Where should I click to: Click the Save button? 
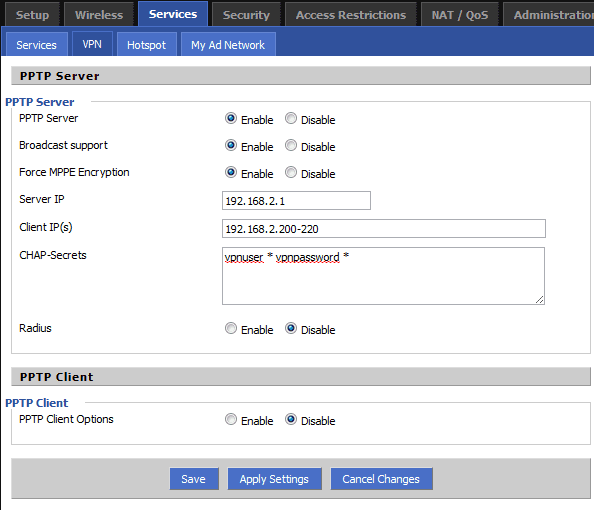pyautogui.click(x=194, y=479)
